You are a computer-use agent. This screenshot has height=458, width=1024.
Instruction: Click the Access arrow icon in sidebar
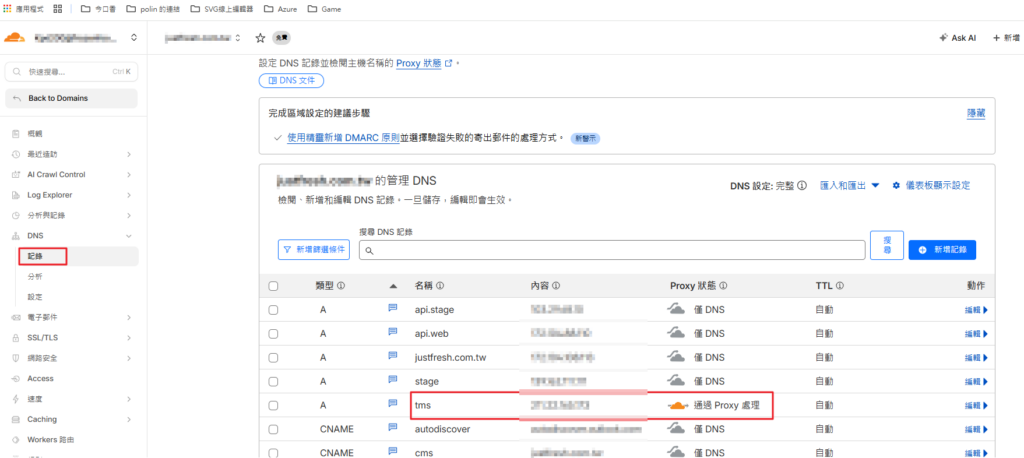point(16,379)
